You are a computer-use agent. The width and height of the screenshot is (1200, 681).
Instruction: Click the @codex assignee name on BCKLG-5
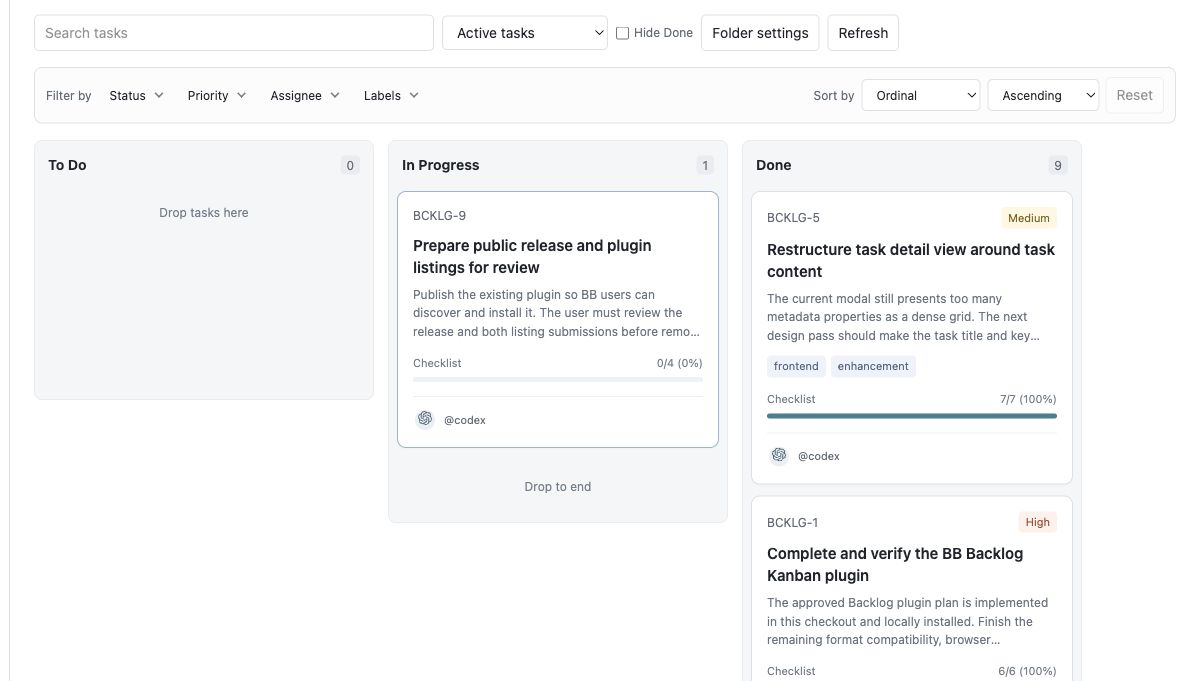819,456
